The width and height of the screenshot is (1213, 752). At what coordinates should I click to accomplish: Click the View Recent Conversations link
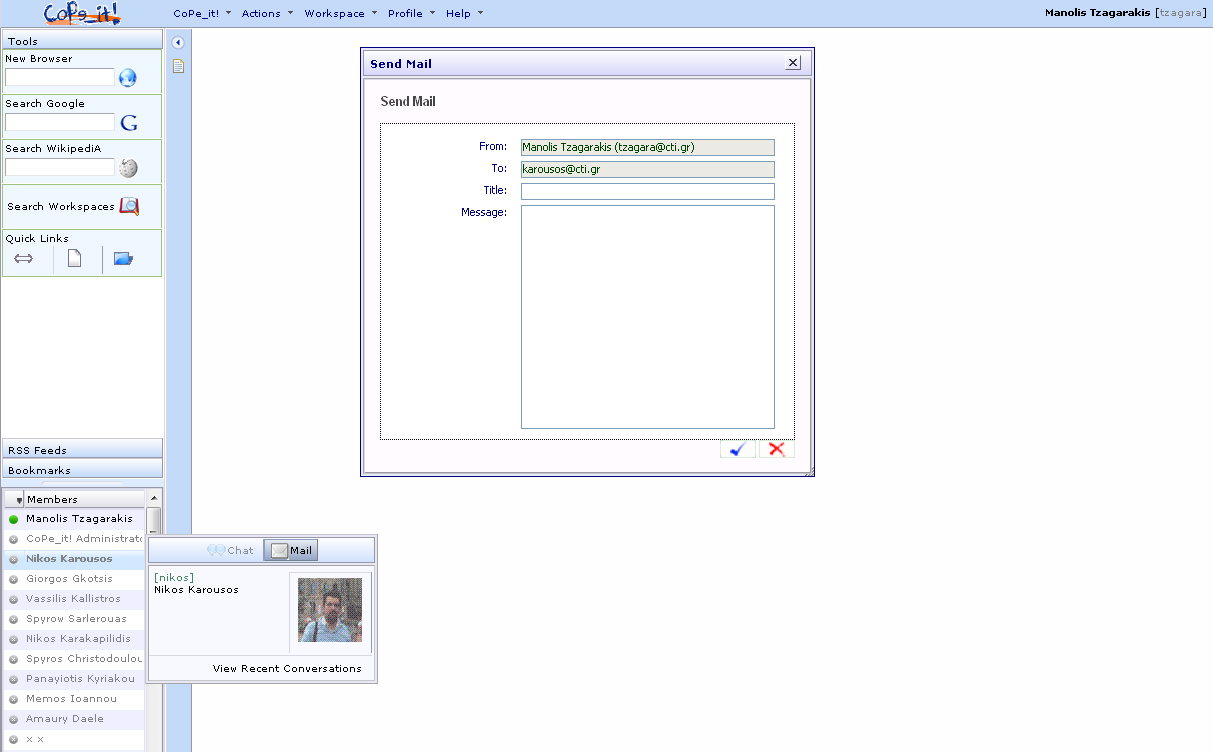pos(287,668)
